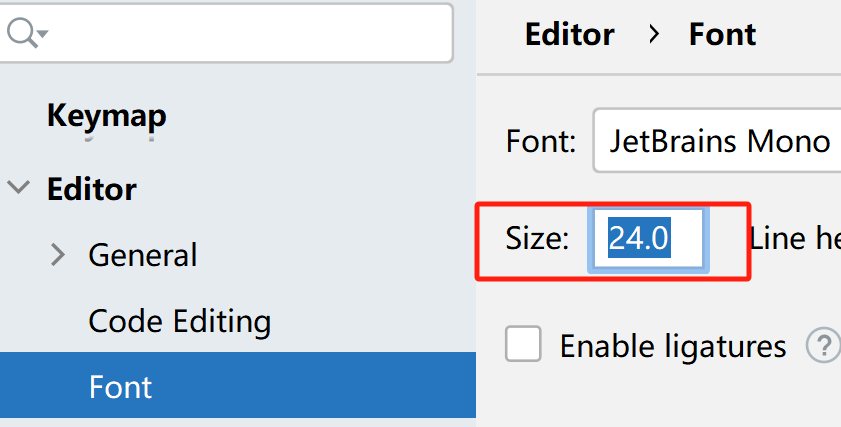This screenshot has height=427, width=841.
Task: Expand the General subsection chevron
Action: tap(58, 255)
